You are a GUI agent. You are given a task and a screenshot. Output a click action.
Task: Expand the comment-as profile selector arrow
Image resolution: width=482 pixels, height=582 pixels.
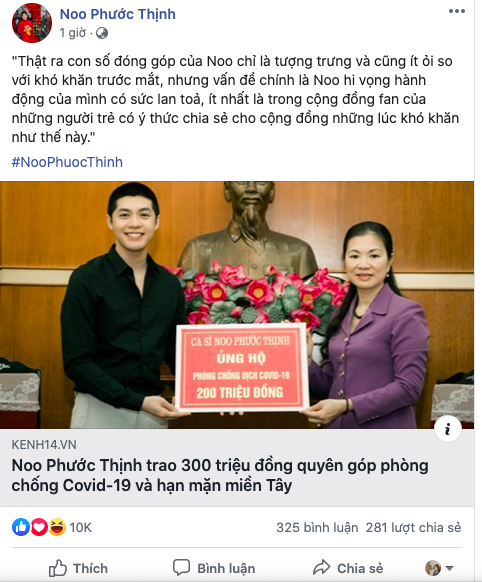tap(449, 568)
